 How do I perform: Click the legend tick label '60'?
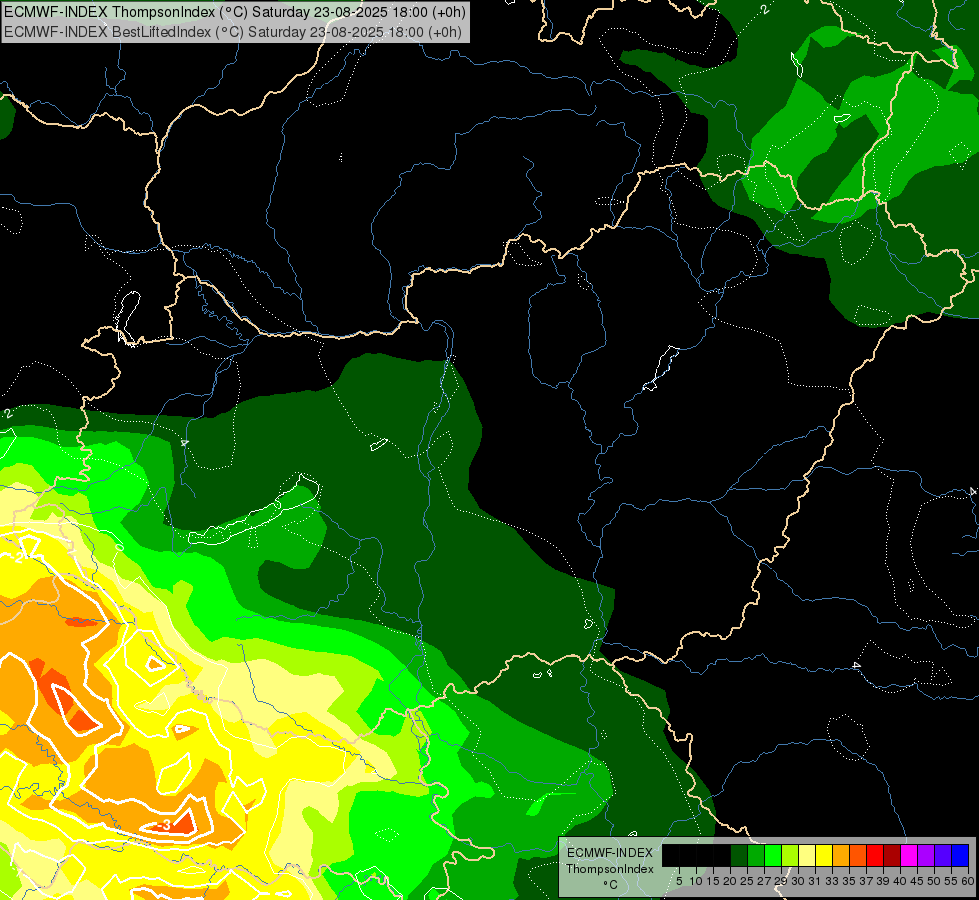pos(968,881)
